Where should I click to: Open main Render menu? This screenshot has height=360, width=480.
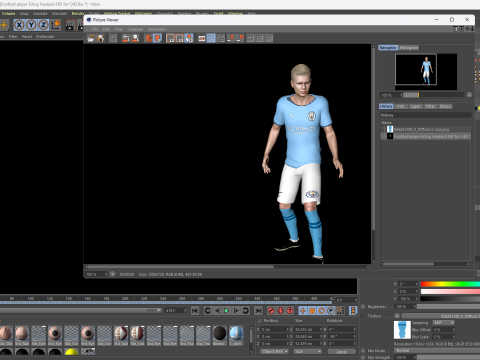[78, 14]
